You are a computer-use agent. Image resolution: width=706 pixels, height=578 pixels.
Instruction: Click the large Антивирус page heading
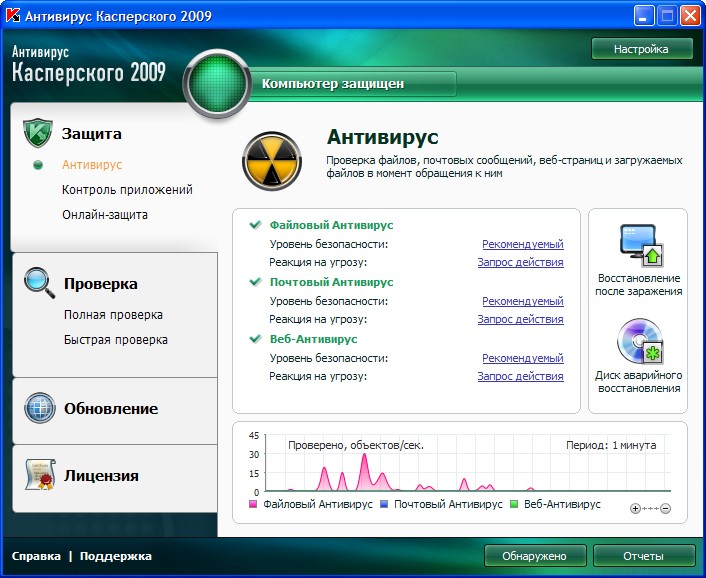pyautogui.click(x=382, y=137)
